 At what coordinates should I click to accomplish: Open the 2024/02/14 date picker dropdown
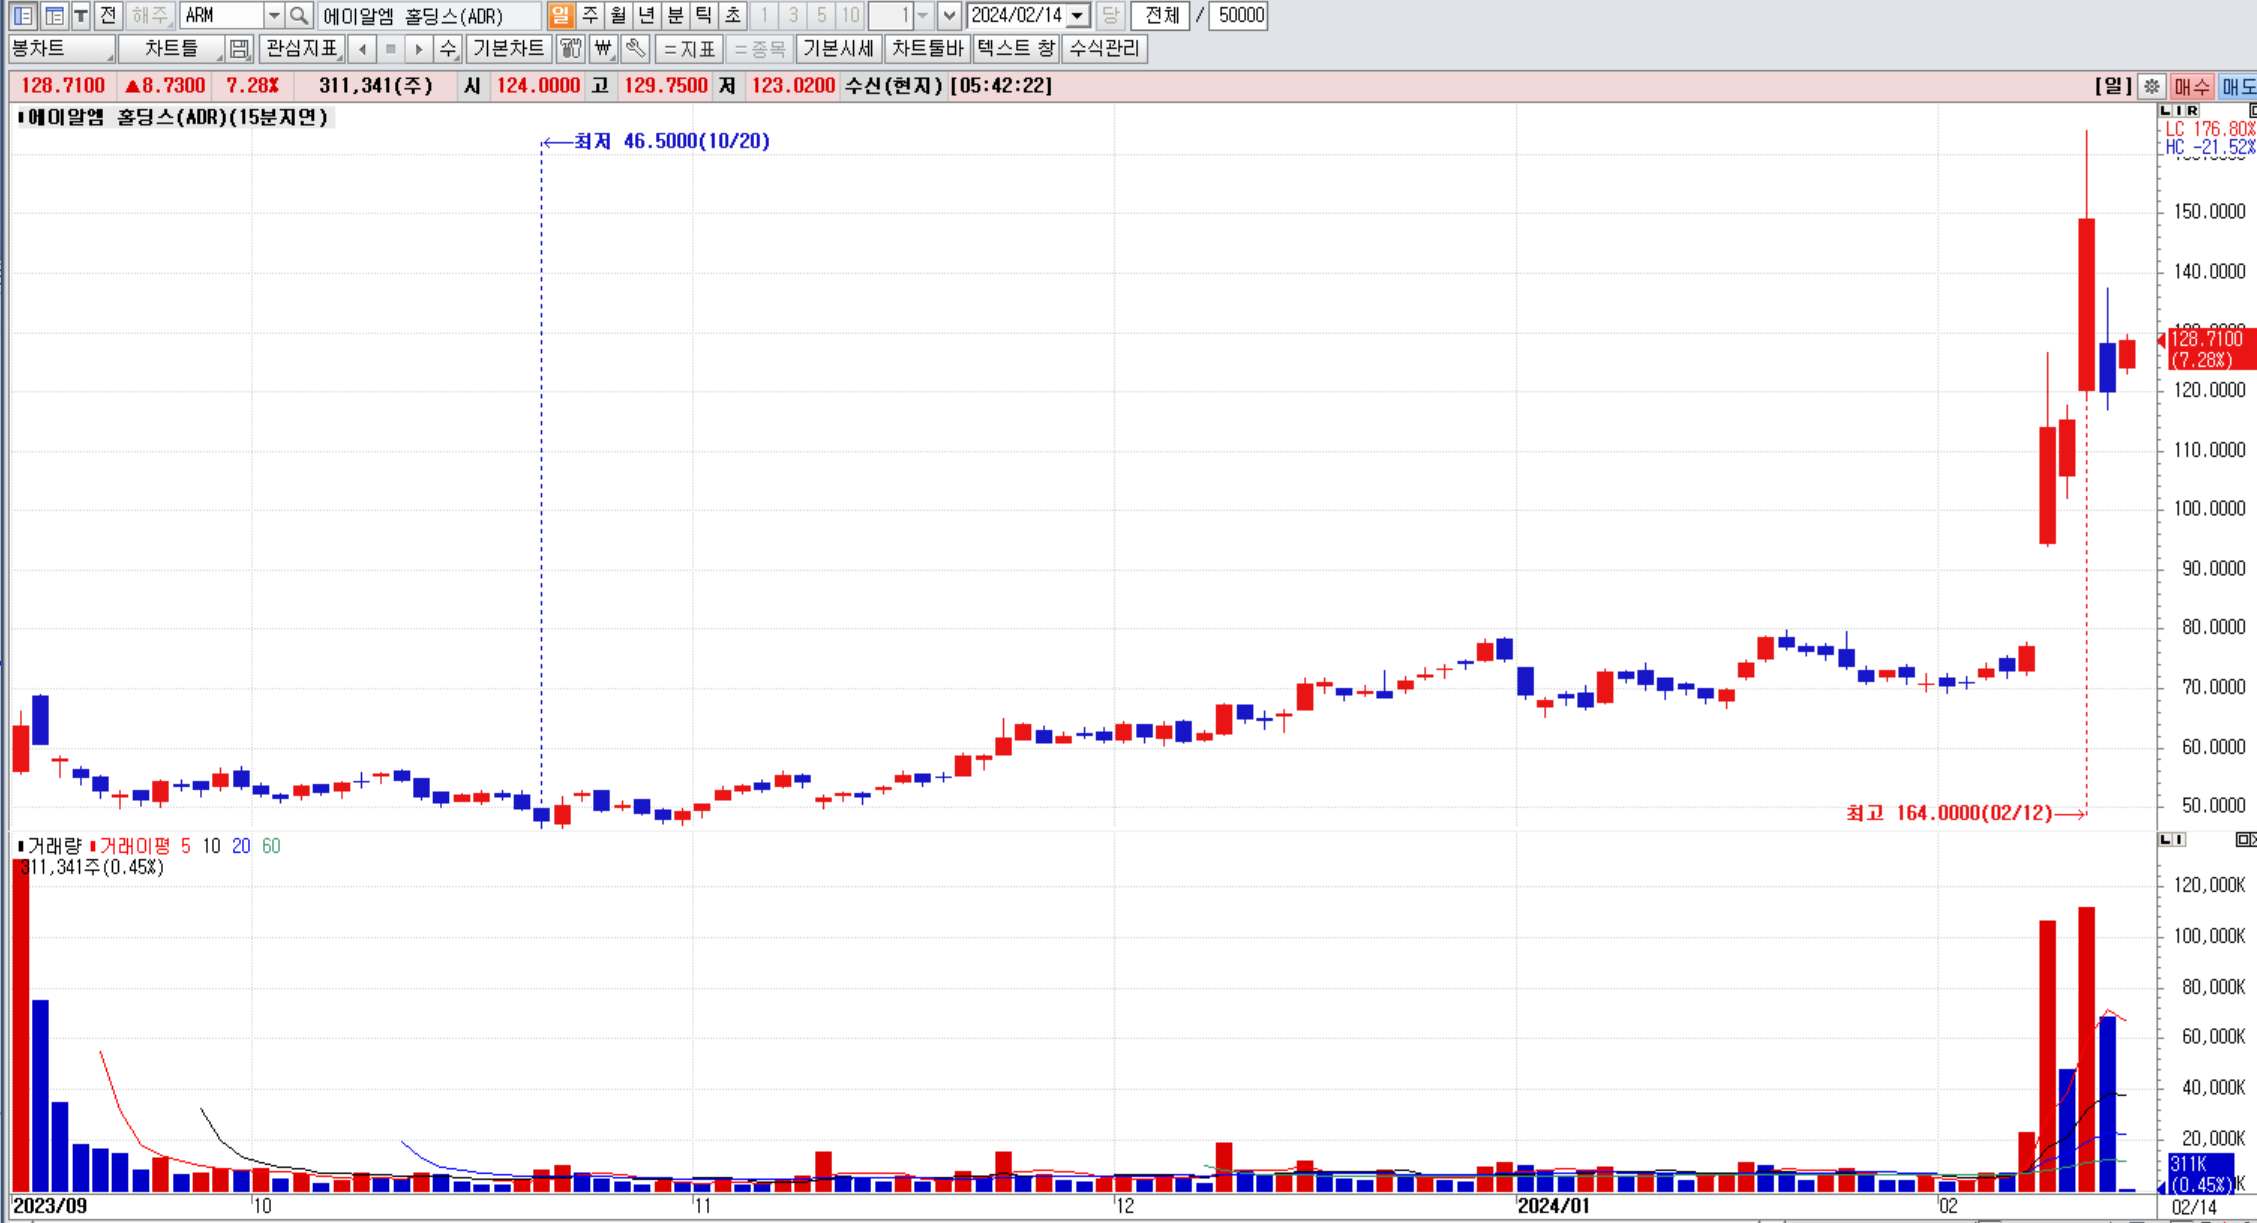(1078, 15)
